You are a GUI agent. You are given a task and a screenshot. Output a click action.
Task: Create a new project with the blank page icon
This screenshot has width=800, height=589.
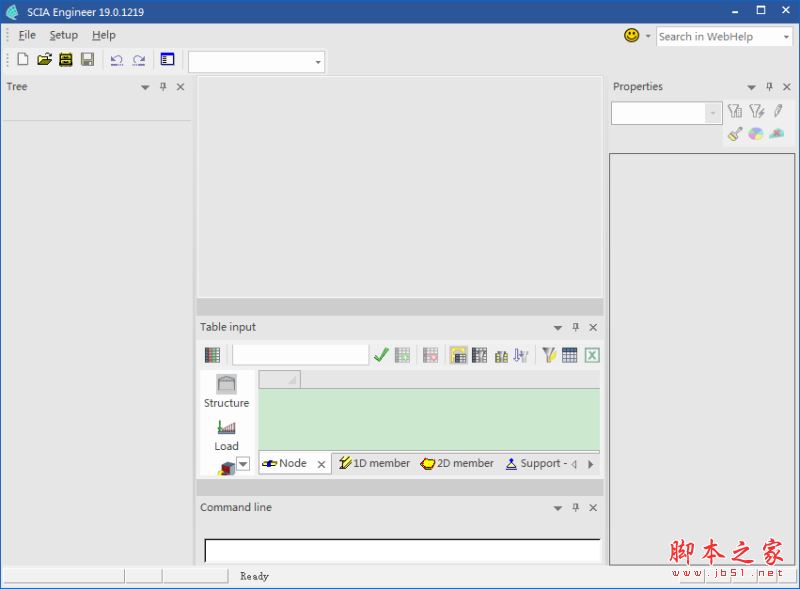point(22,59)
